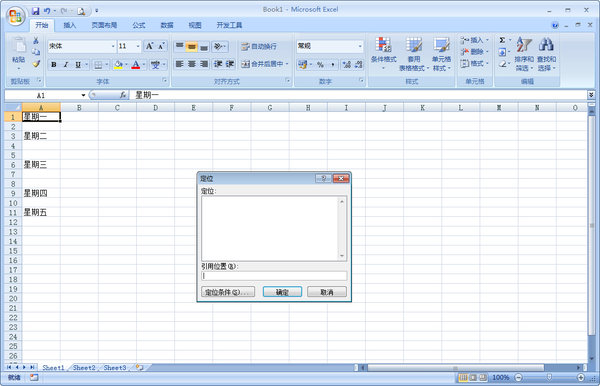
Task: Click AutoSum sigma icon
Action: point(502,40)
